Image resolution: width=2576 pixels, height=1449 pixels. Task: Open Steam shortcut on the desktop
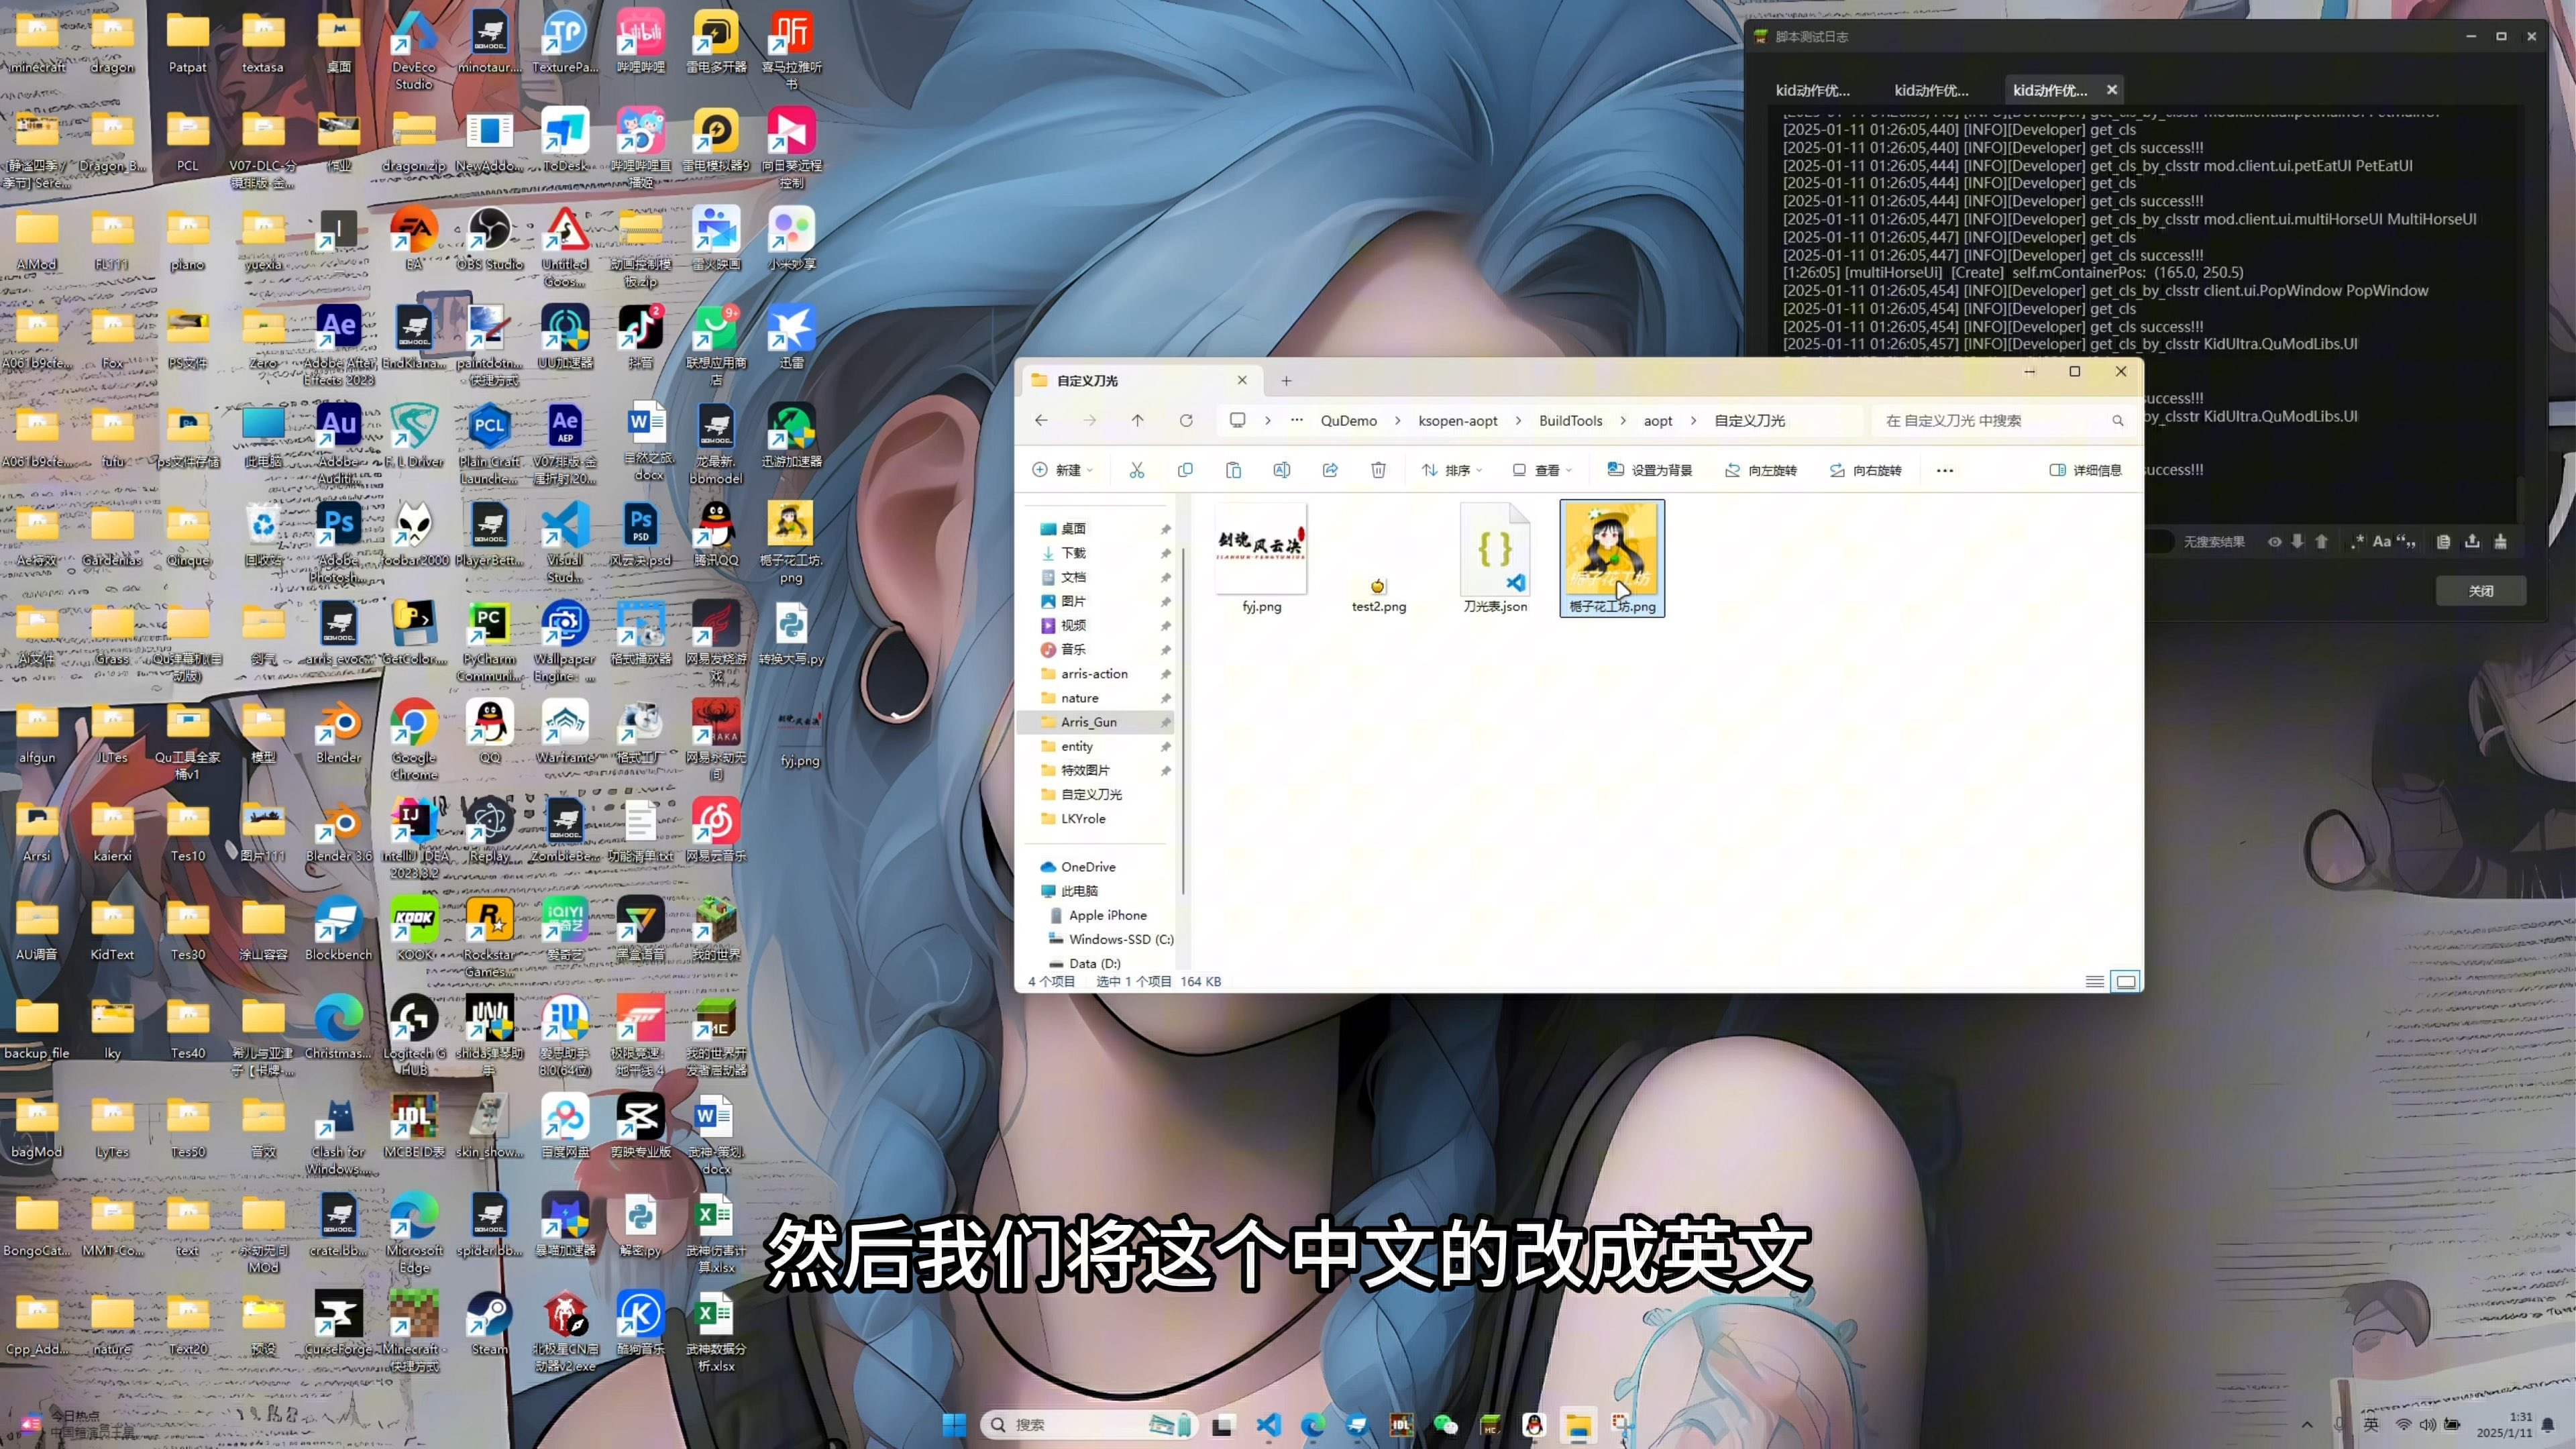[490, 1323]
